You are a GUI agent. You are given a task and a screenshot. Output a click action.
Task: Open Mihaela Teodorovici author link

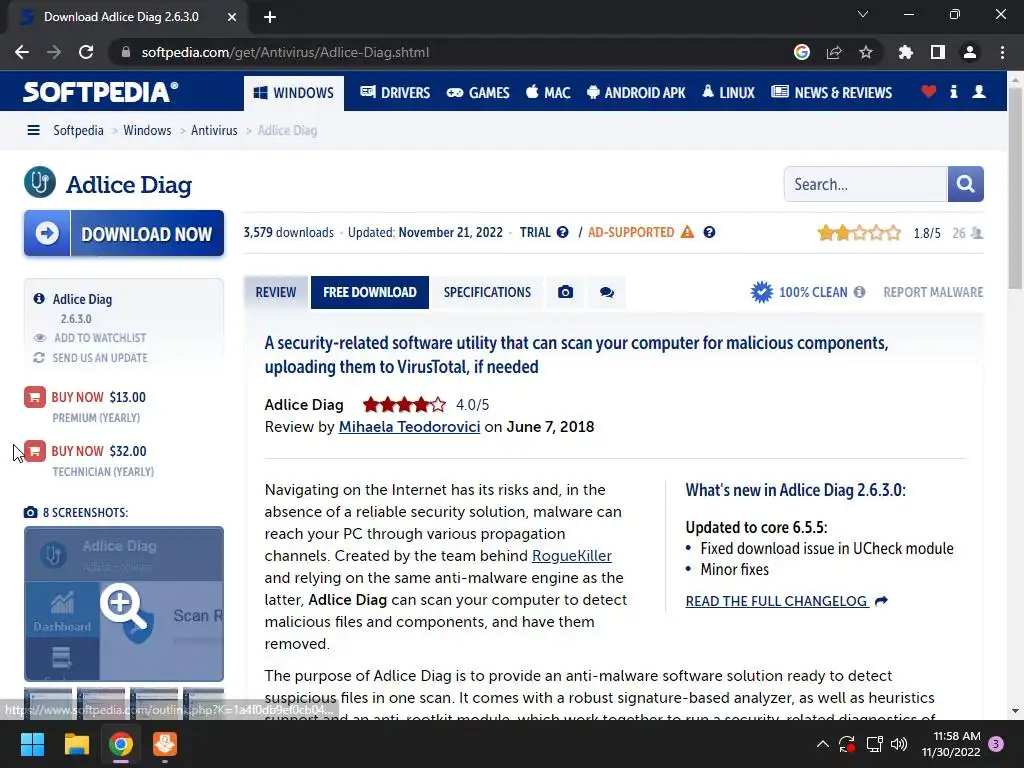click(409, 426)
